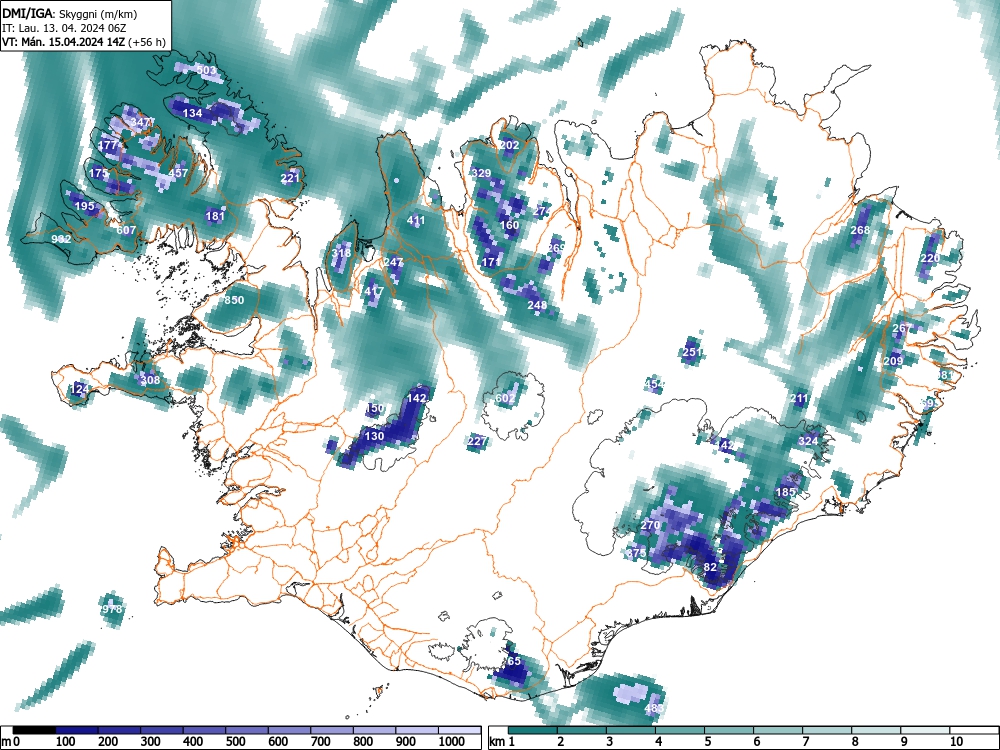Click the 457 visibility label
Viewport: 1000px width, 750px height.
(178, 173)
